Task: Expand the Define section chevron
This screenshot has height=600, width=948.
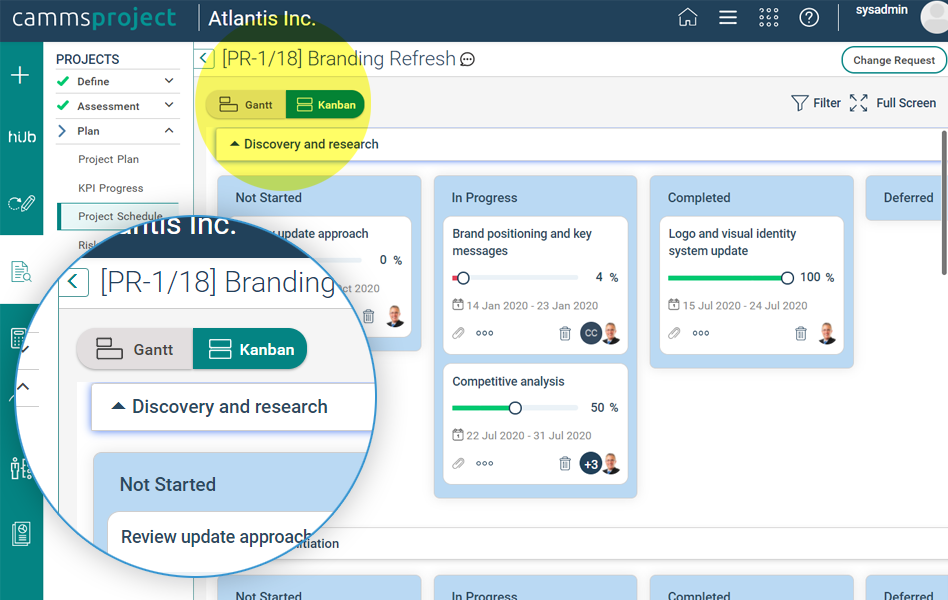Action: [169, 81]
